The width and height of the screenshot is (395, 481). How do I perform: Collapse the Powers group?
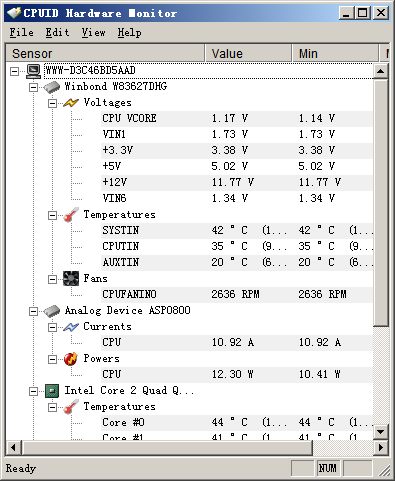pos(52,359)
